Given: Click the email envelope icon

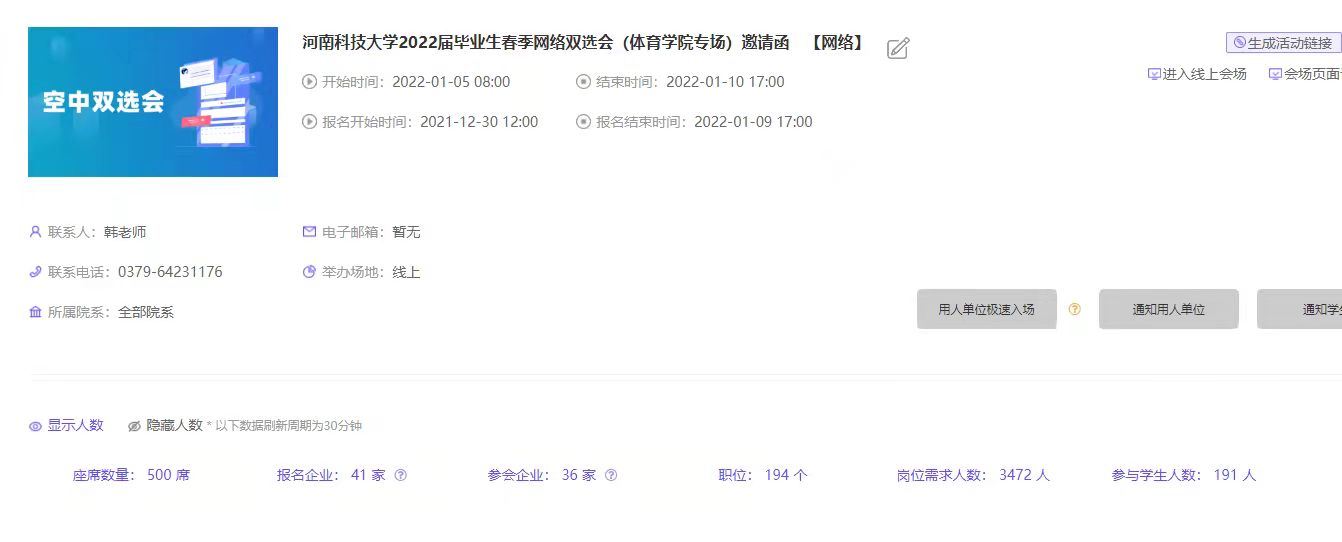Looking at the screenshot, I should (310, 231).
